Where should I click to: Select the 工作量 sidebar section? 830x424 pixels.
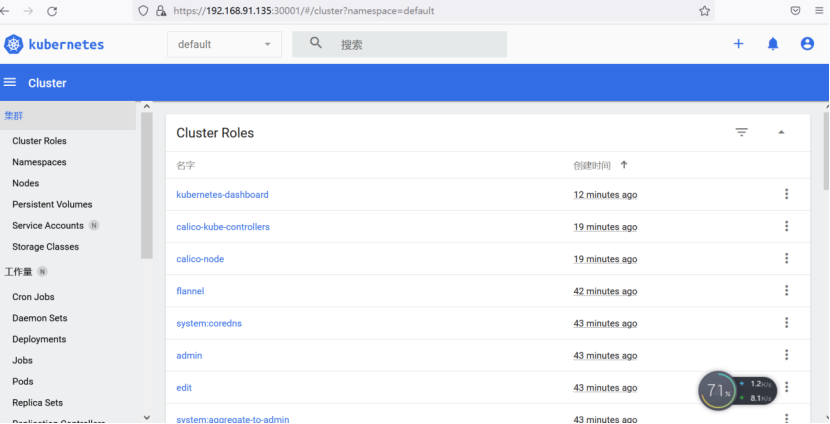18,272
